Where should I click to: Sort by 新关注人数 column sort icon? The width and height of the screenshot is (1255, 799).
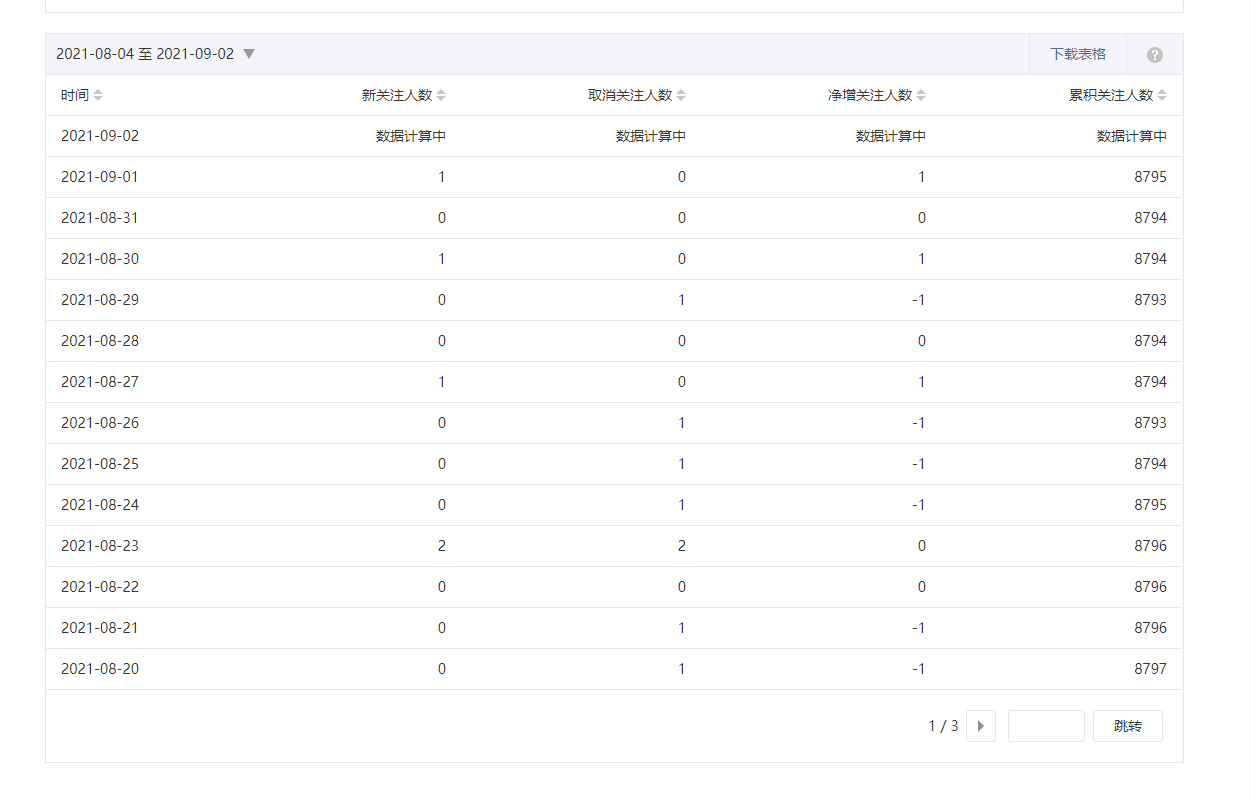click(x=441, y=96)
